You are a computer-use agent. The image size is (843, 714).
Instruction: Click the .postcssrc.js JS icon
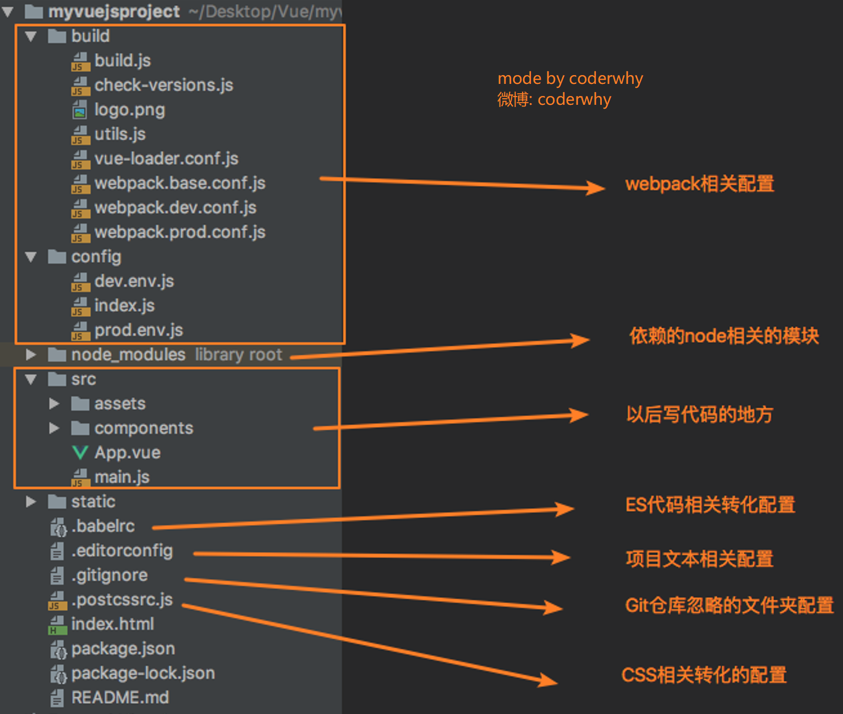(58, 601)
